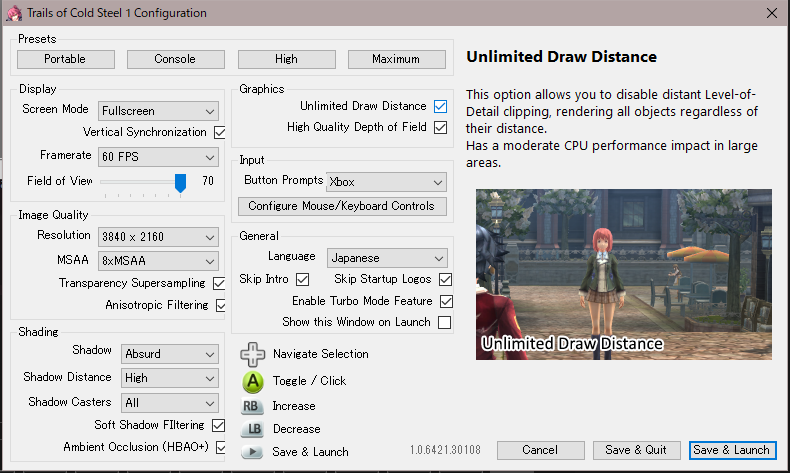The image size is (790, 473).
Task: Open the Screen Mode dropdown
Action: coord(158,111)
